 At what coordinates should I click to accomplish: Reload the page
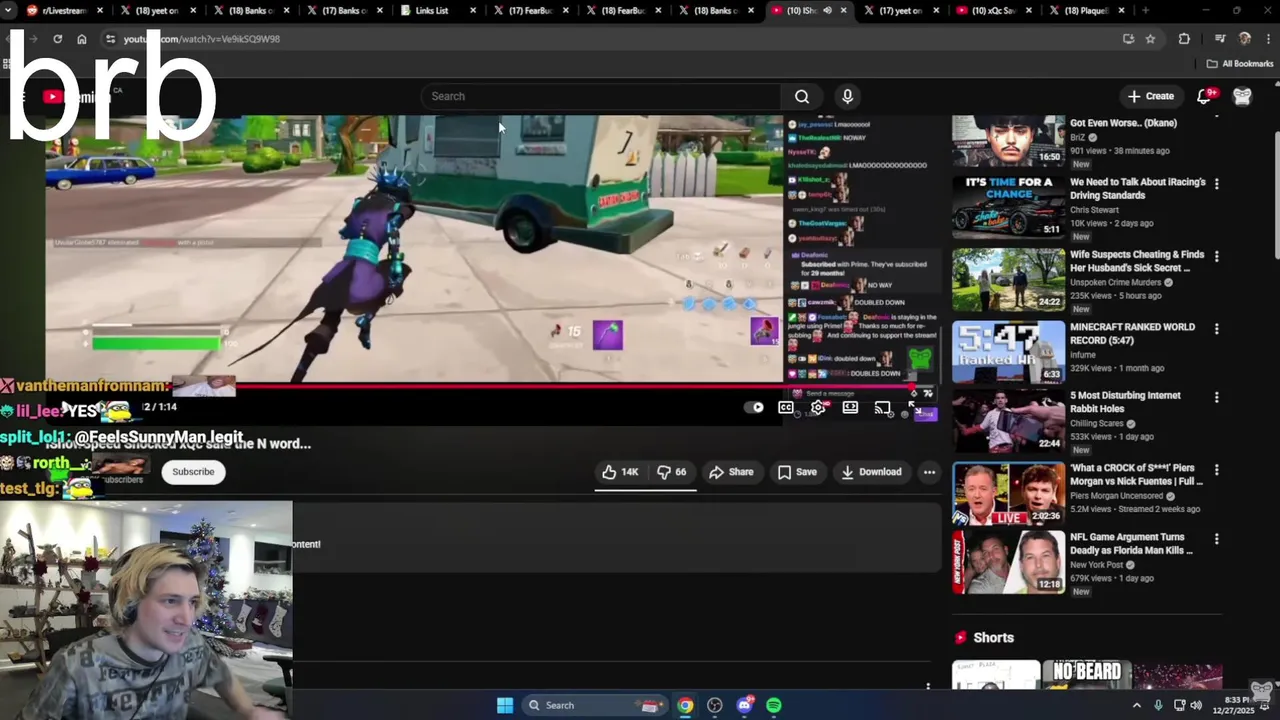(x=57, y=39)
